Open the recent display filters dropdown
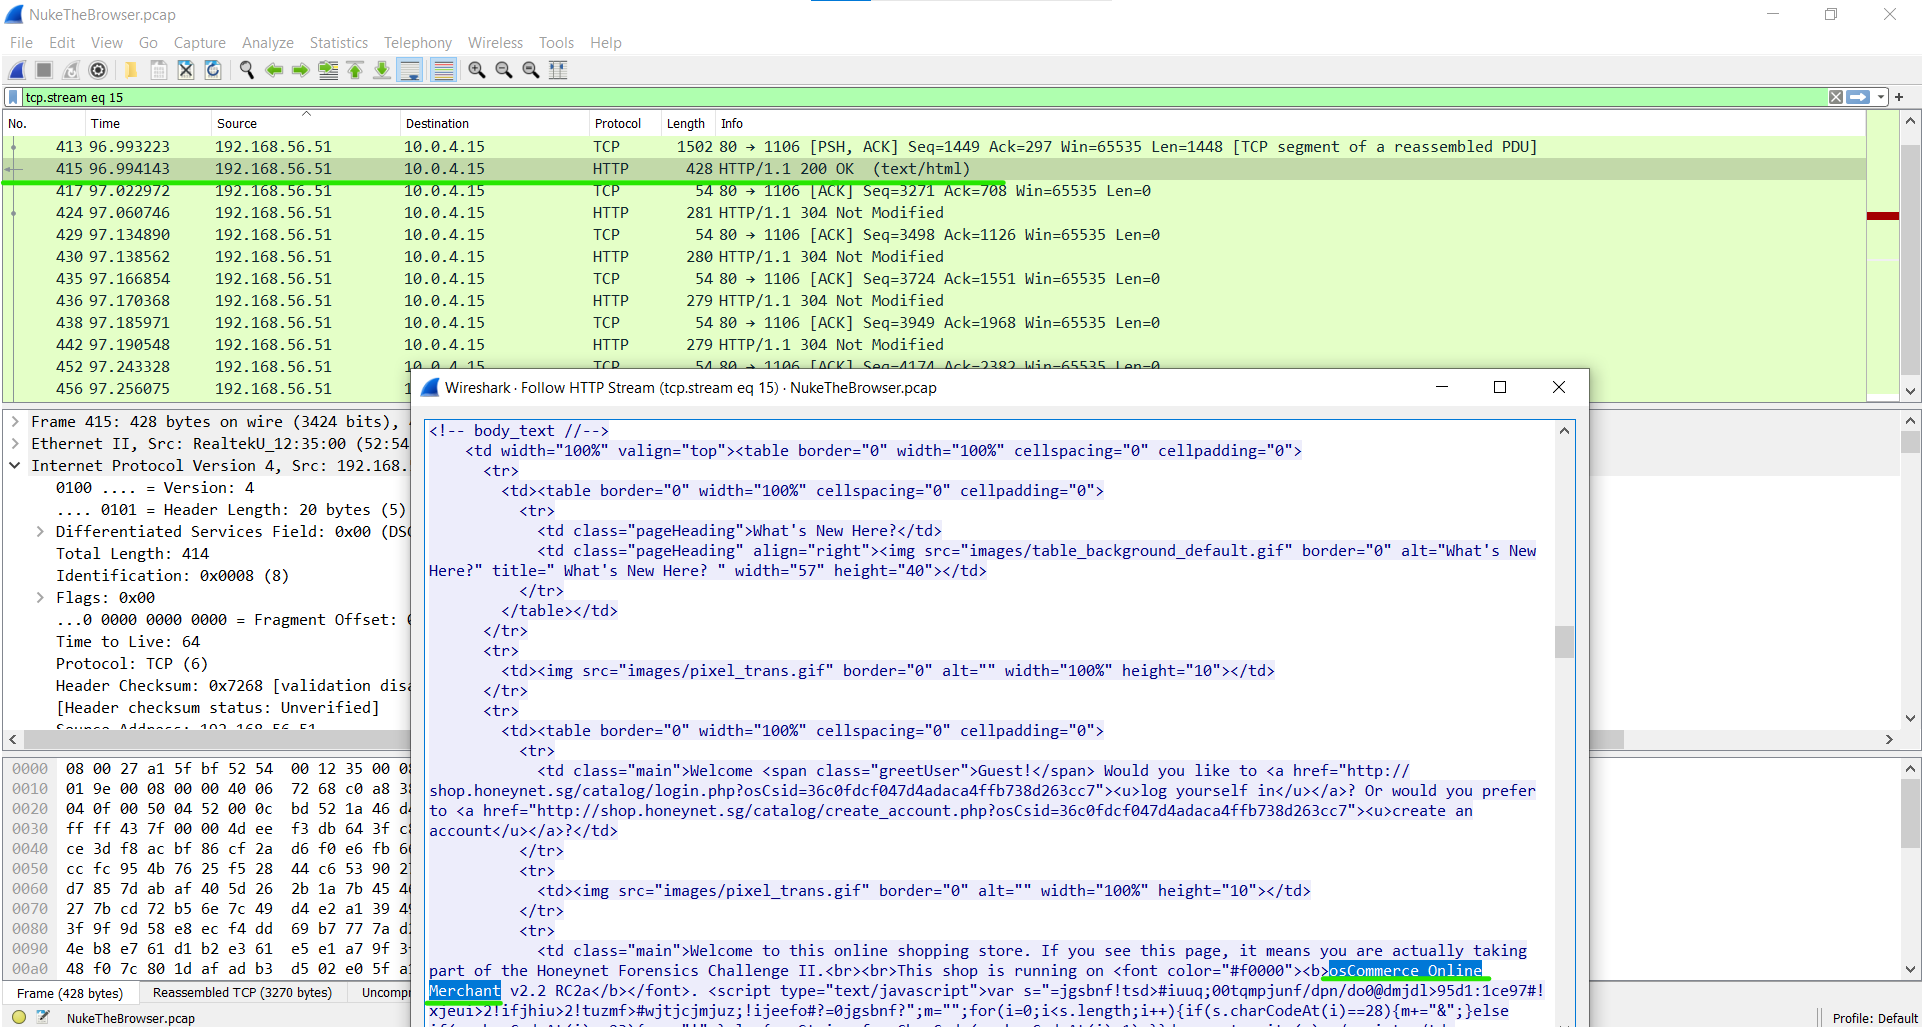This screenshot has width=1922, height=1027. tap(1881, 97)
